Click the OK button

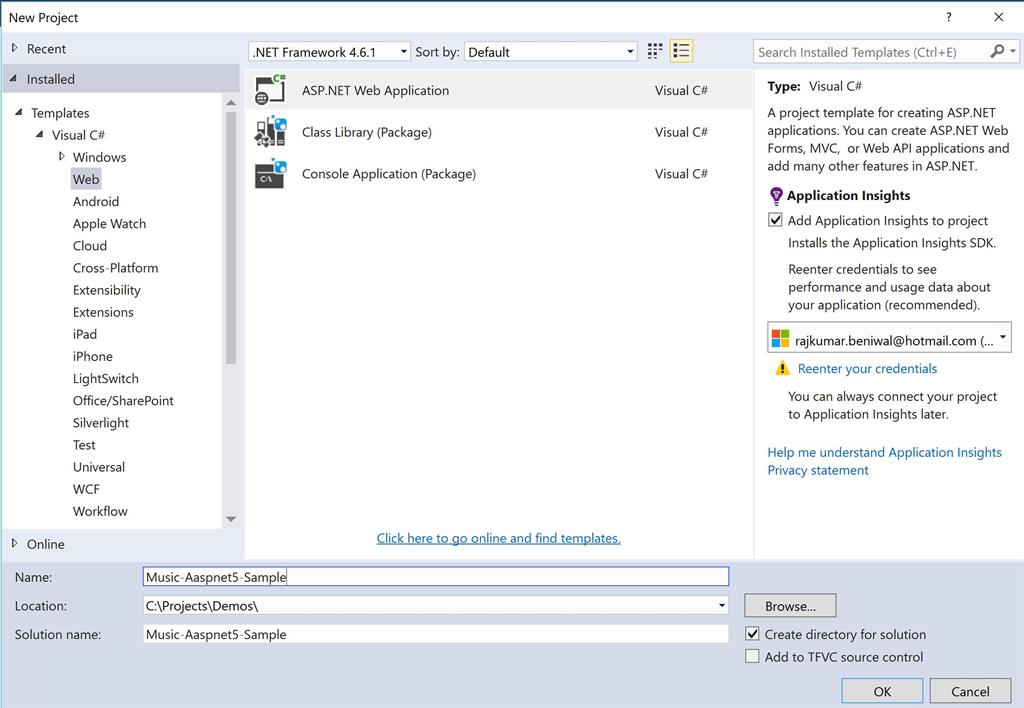[x=882, y=691]
